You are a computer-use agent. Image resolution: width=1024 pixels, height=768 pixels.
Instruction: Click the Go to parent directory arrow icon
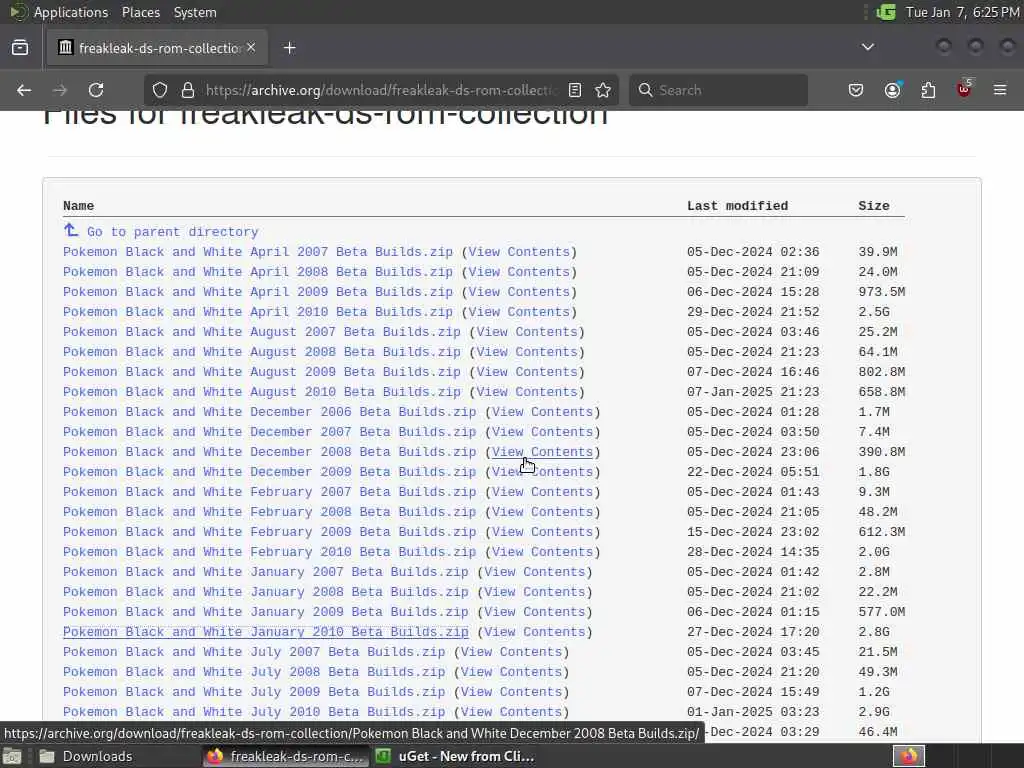(x=71, y=230)
